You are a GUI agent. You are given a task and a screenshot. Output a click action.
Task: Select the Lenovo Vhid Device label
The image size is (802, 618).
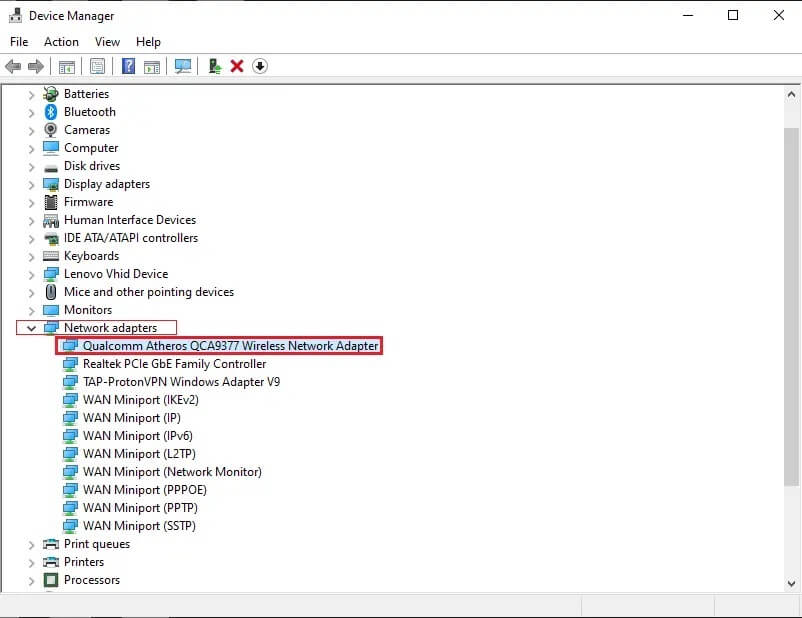pyautogui.click(x=116, y=274)
